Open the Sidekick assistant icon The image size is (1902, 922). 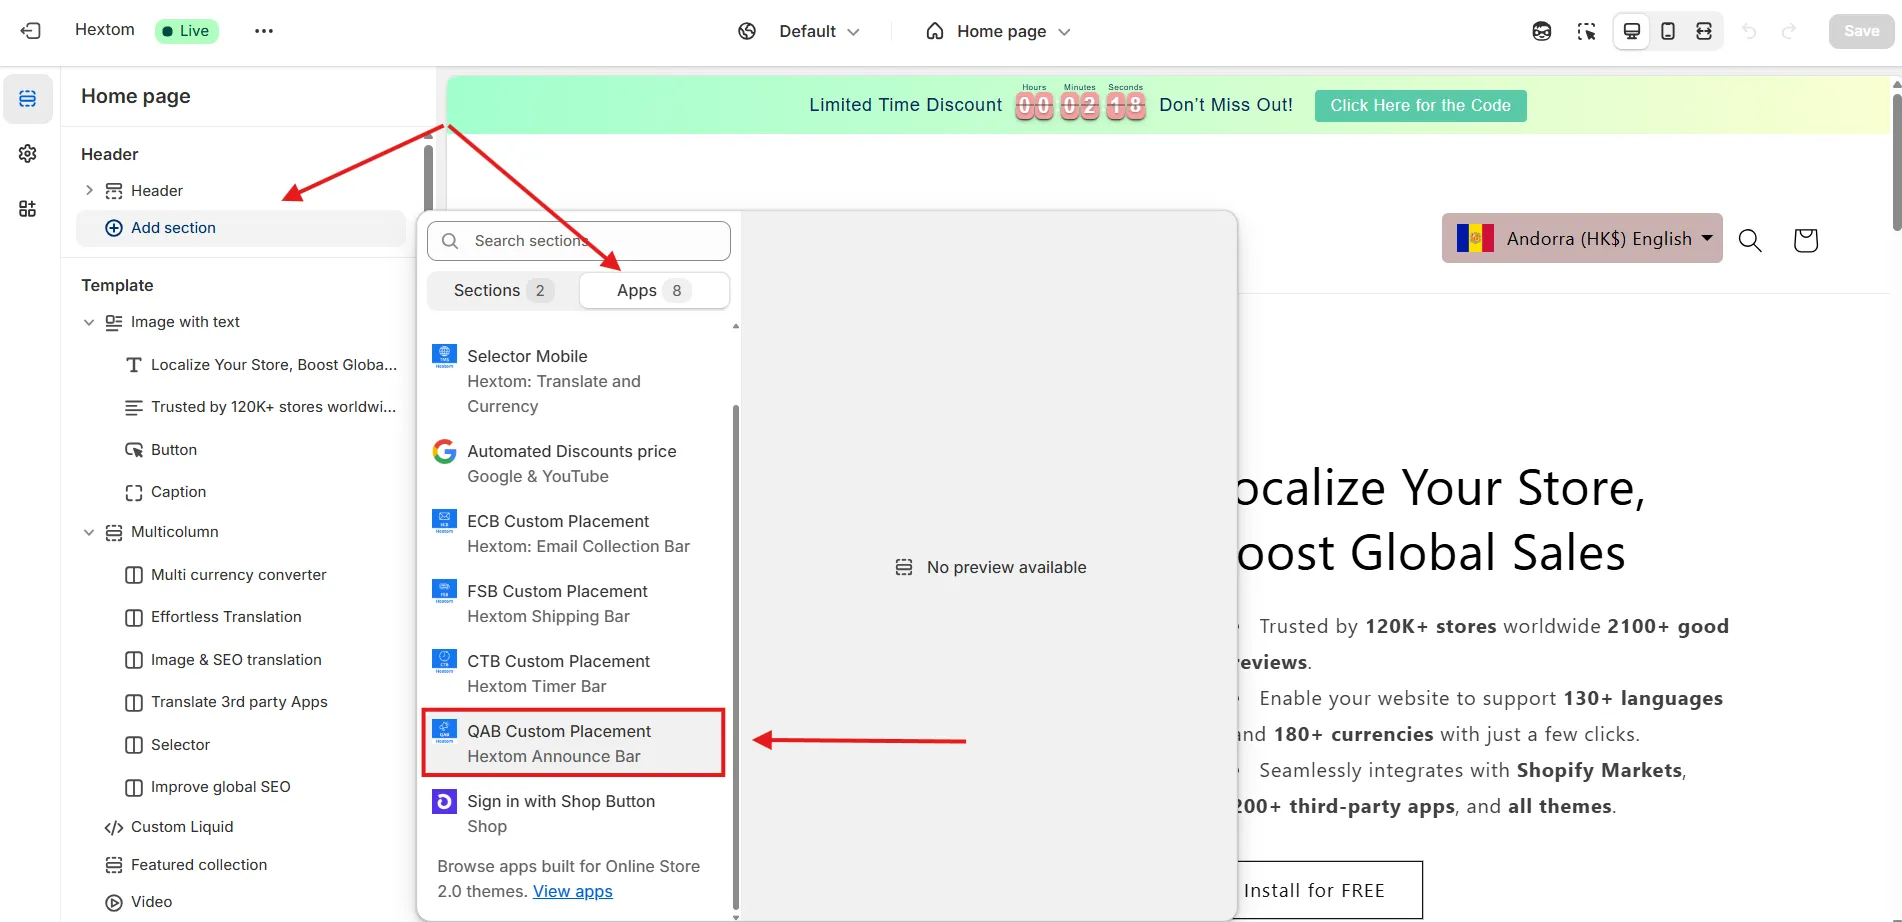tap(1542, 31)
